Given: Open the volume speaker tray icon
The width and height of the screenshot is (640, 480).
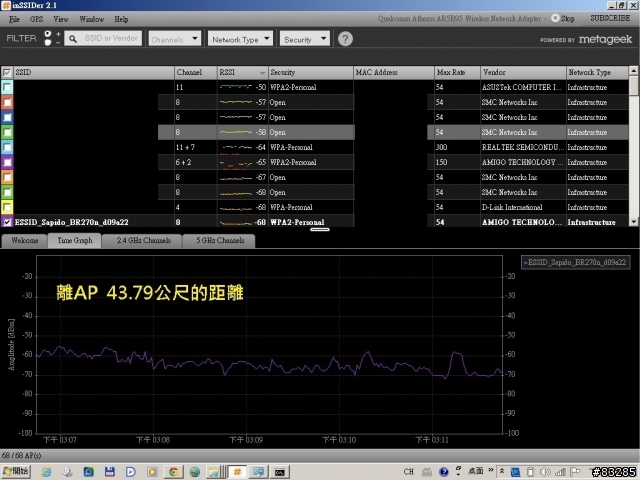Looking at the screenshot, I should tap(545, 472).
